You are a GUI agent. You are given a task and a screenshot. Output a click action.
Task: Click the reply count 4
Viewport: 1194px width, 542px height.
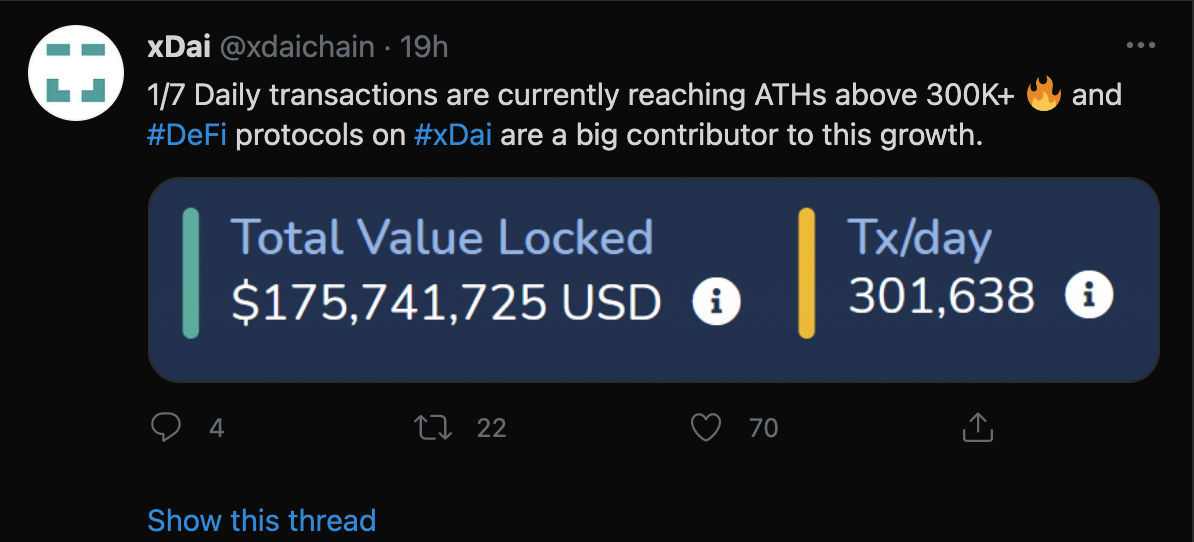click(x=216, y=429)
